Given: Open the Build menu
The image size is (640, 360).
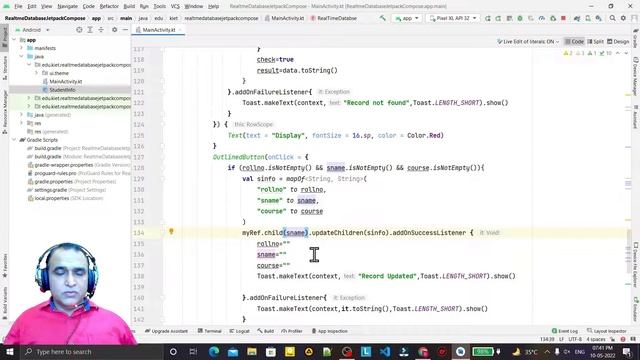Looking at the screenshot, I should pyautogui.click(x=129, y=6).
